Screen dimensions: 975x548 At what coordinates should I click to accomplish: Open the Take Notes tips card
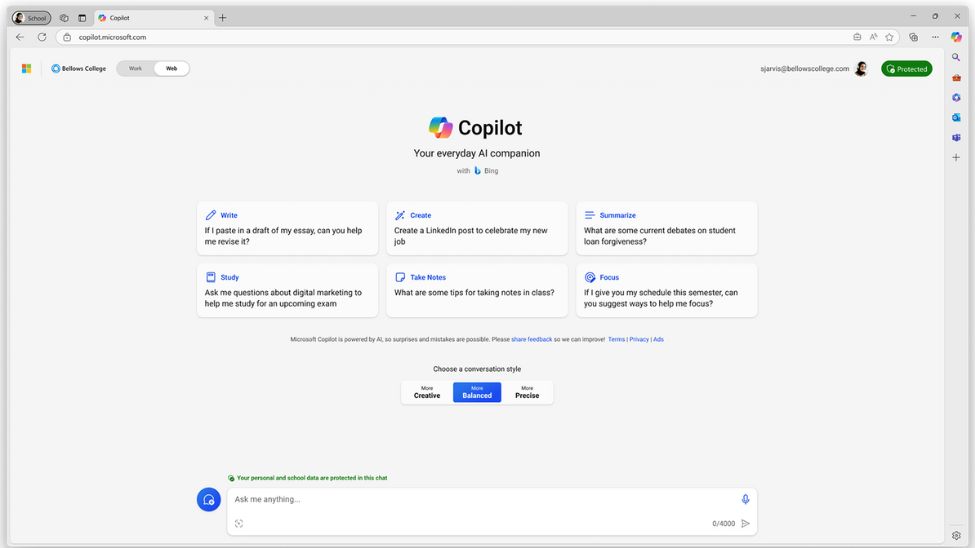click(x=477, y=290)
